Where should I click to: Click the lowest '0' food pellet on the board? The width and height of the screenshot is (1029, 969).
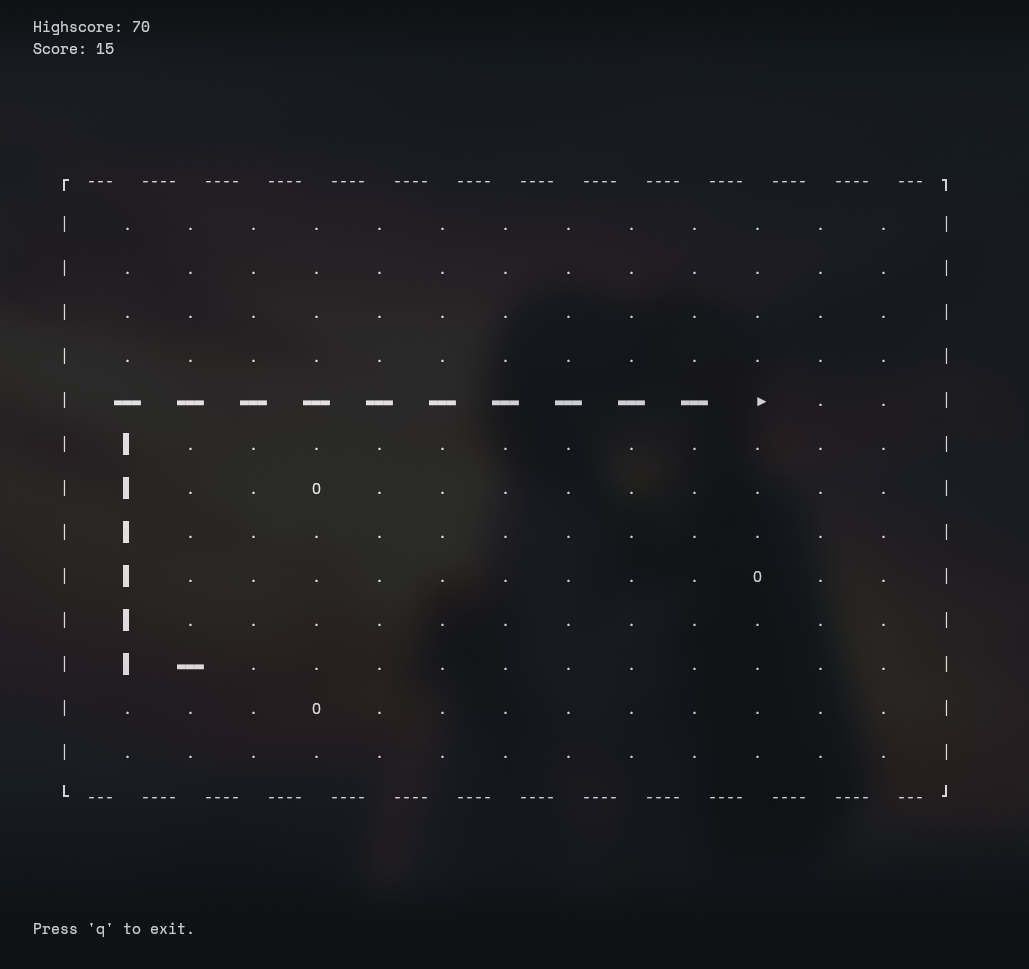coord(316,709)
